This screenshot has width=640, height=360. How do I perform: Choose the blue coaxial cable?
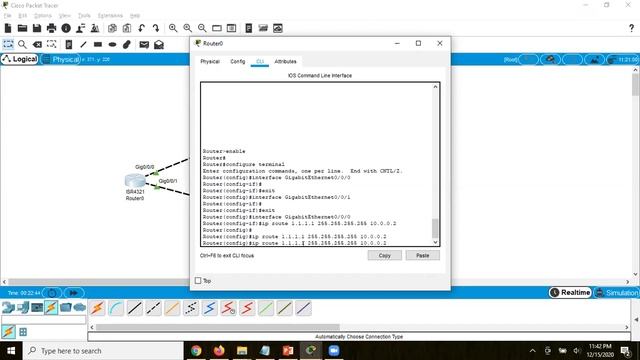(210, 308)
